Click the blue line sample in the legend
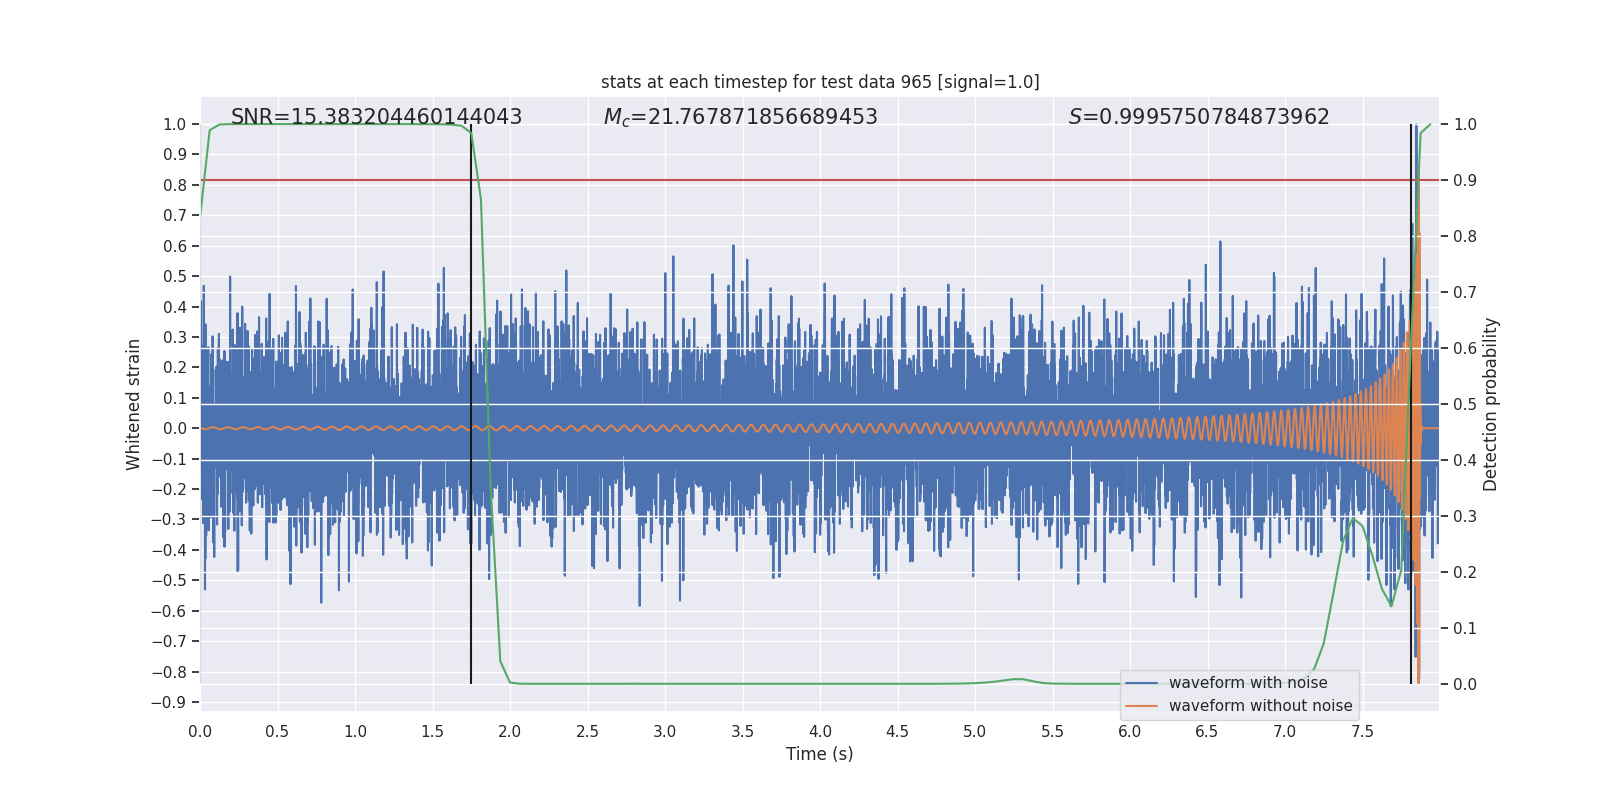 point(1142,683)
